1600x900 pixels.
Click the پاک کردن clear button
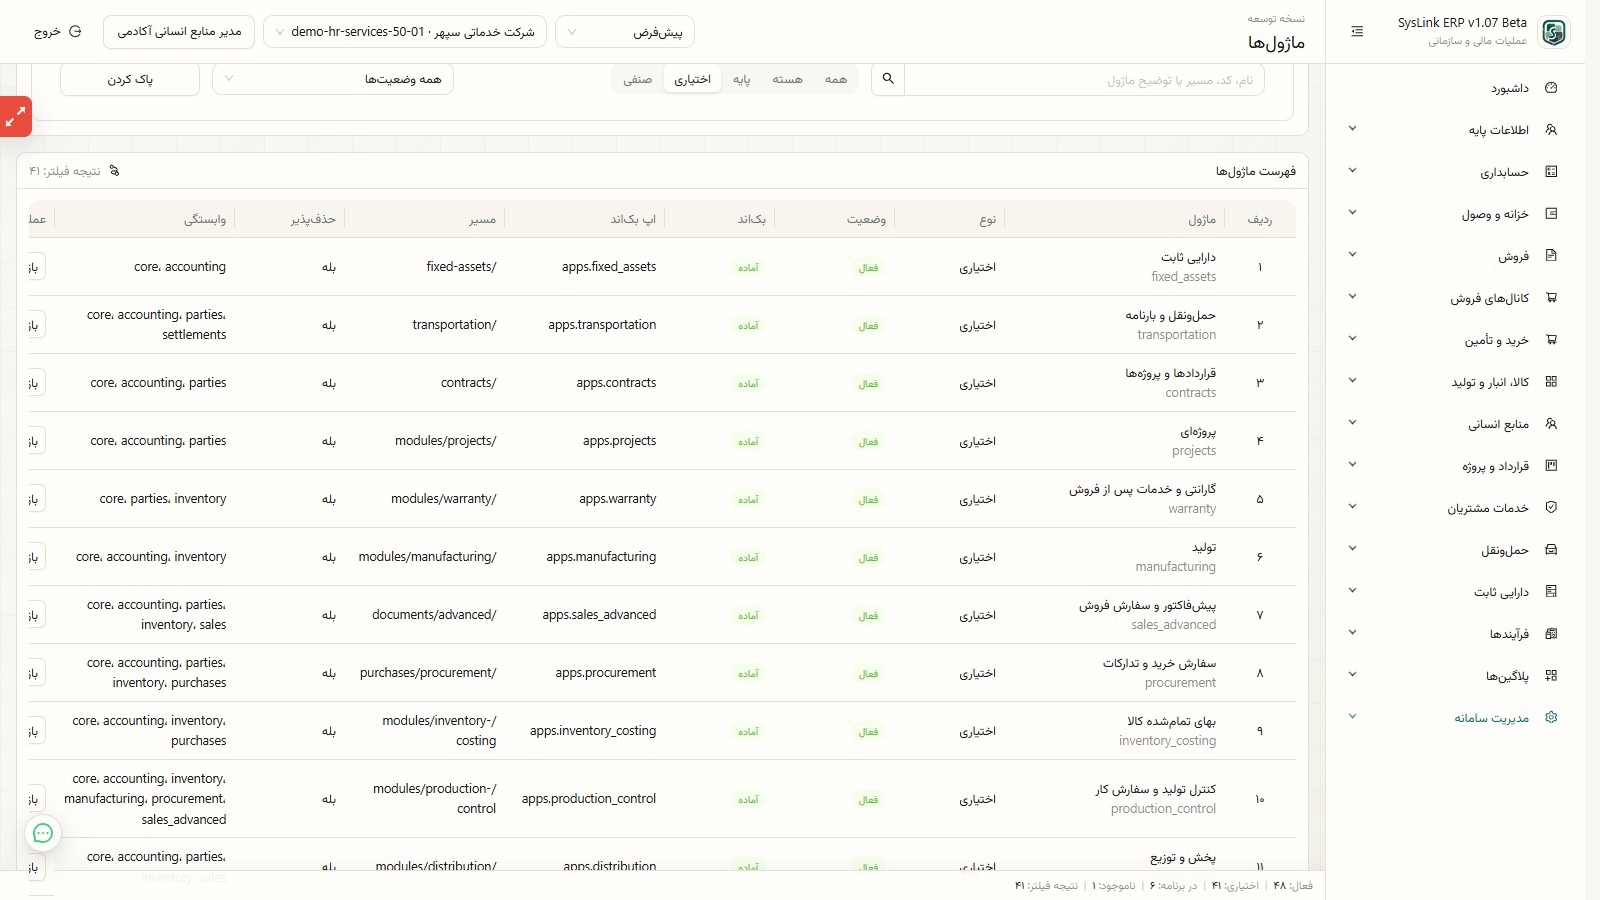[130, 79]
